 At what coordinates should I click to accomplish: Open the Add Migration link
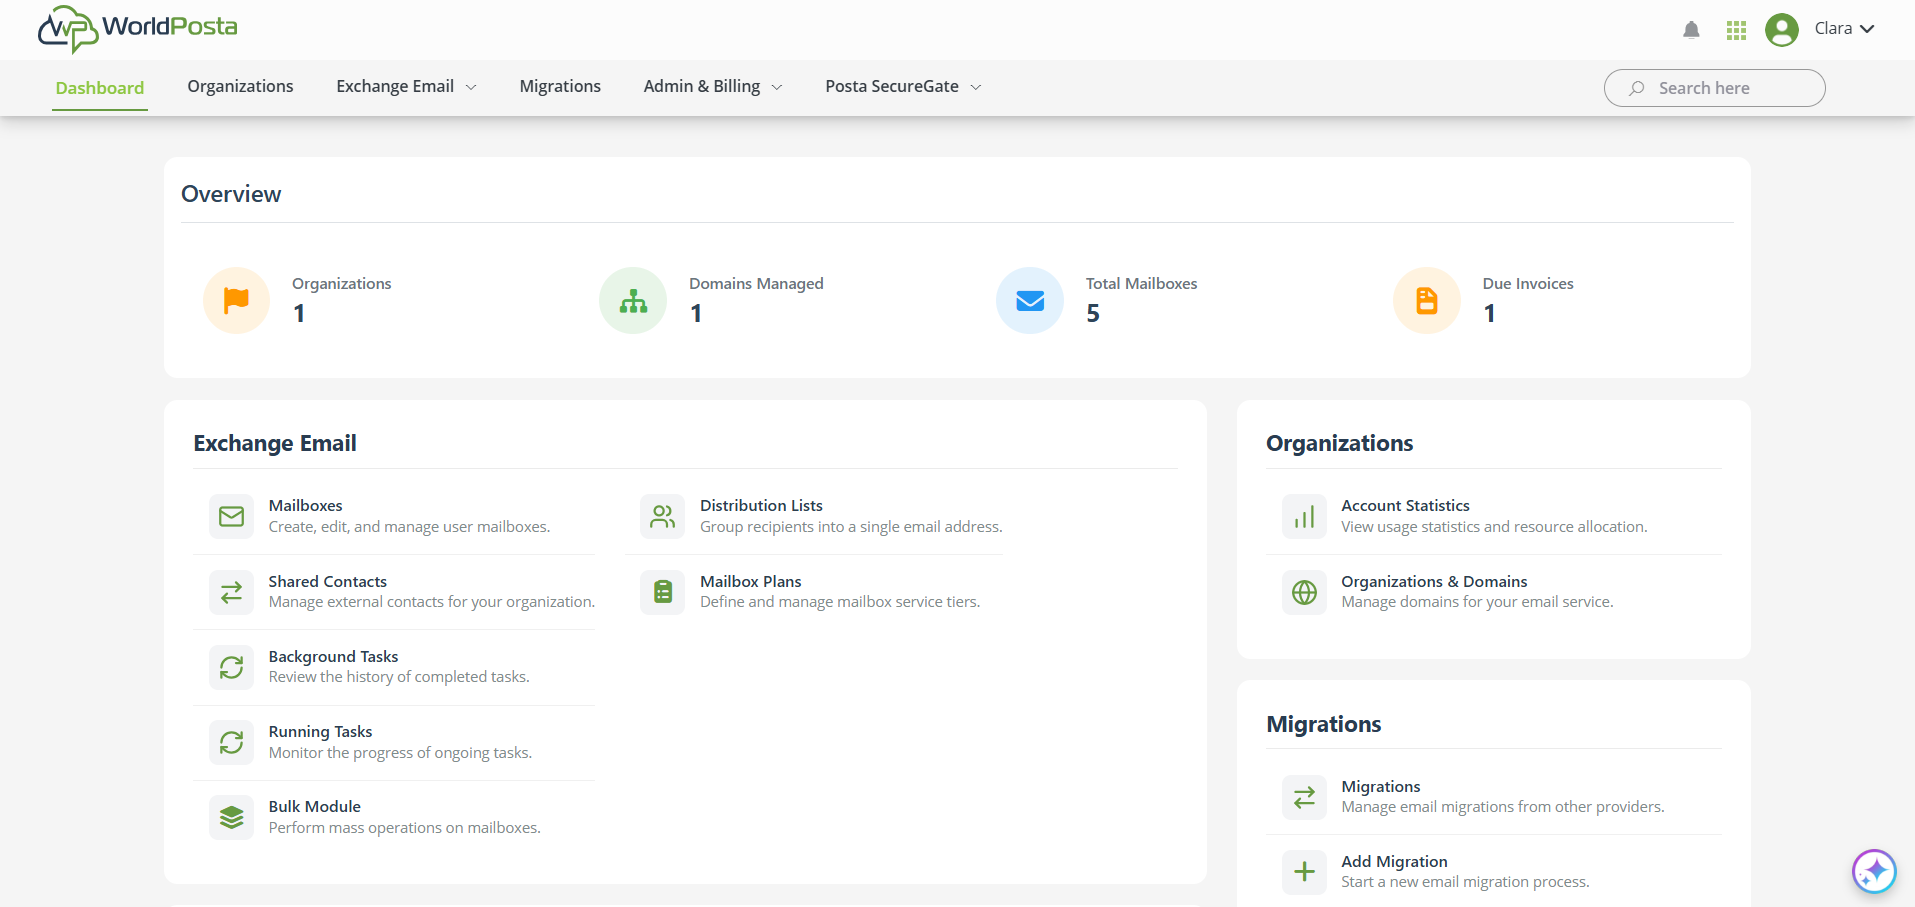(x=1394, y=862)
